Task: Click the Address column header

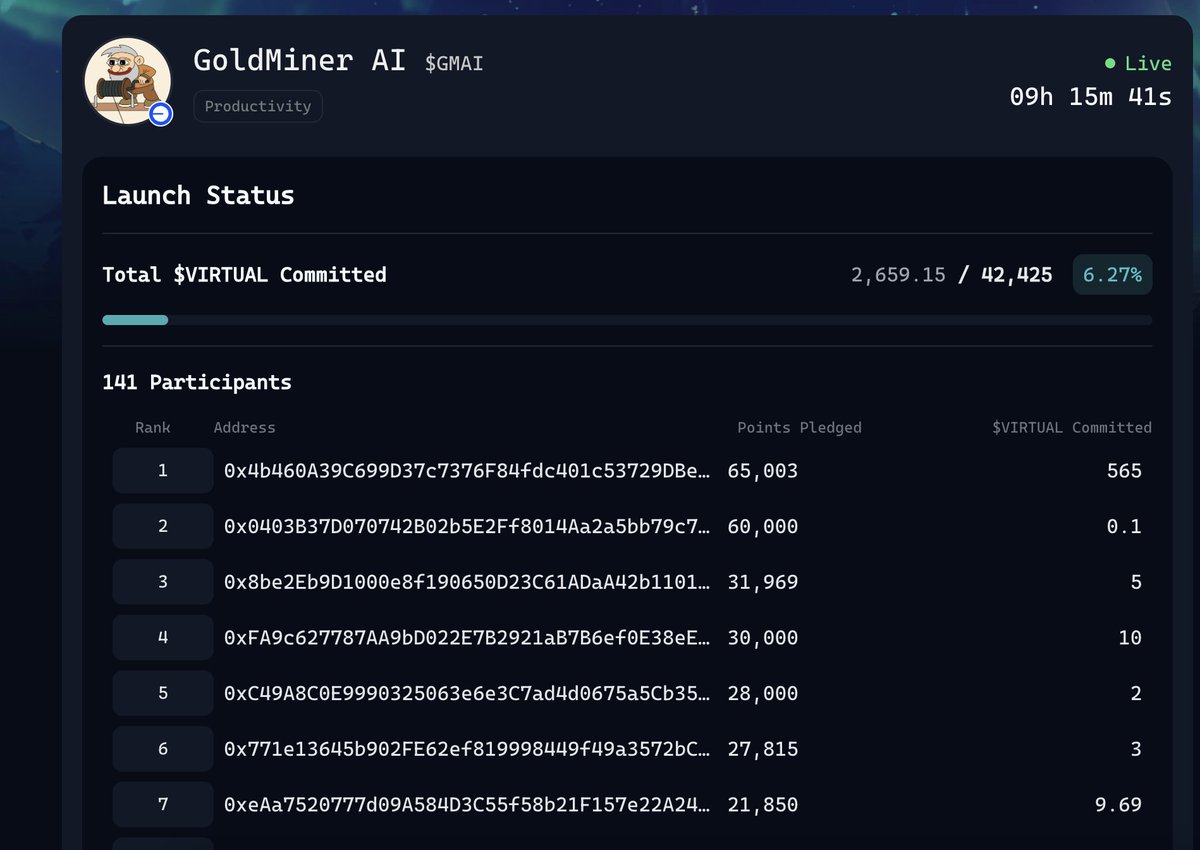Action: tap(244, 427)
